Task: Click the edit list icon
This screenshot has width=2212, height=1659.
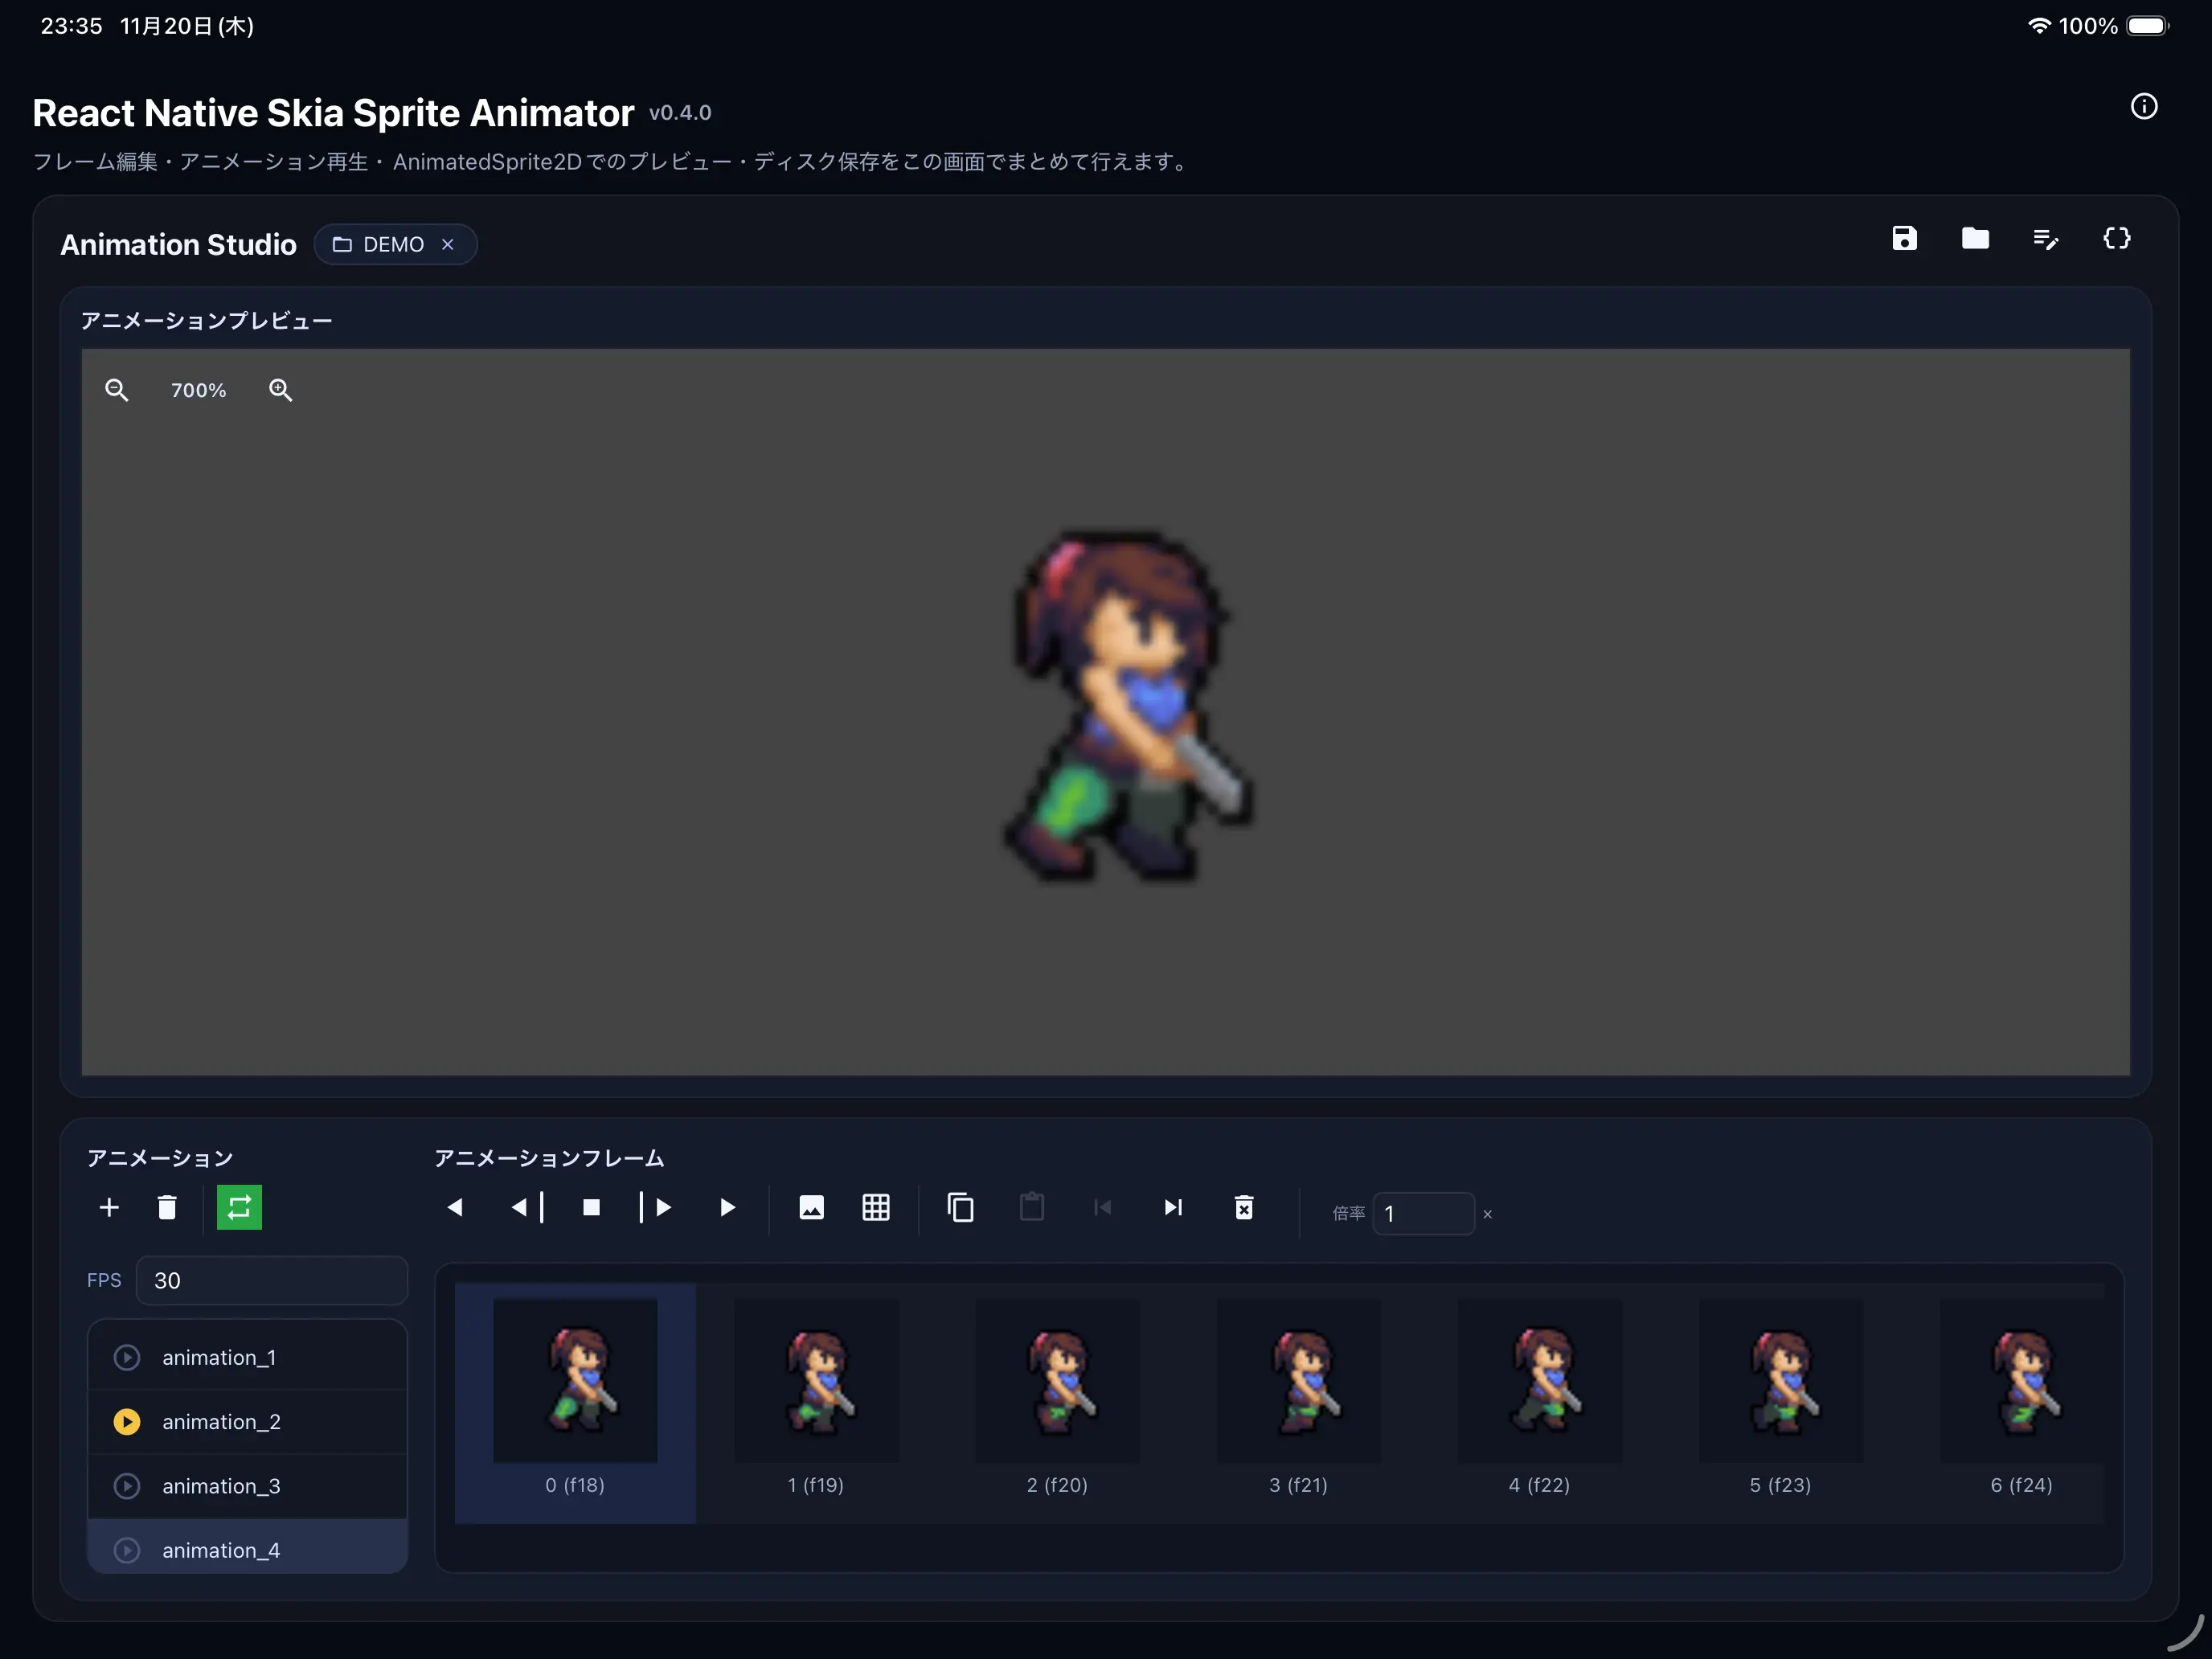Action: coord(2045,239)
